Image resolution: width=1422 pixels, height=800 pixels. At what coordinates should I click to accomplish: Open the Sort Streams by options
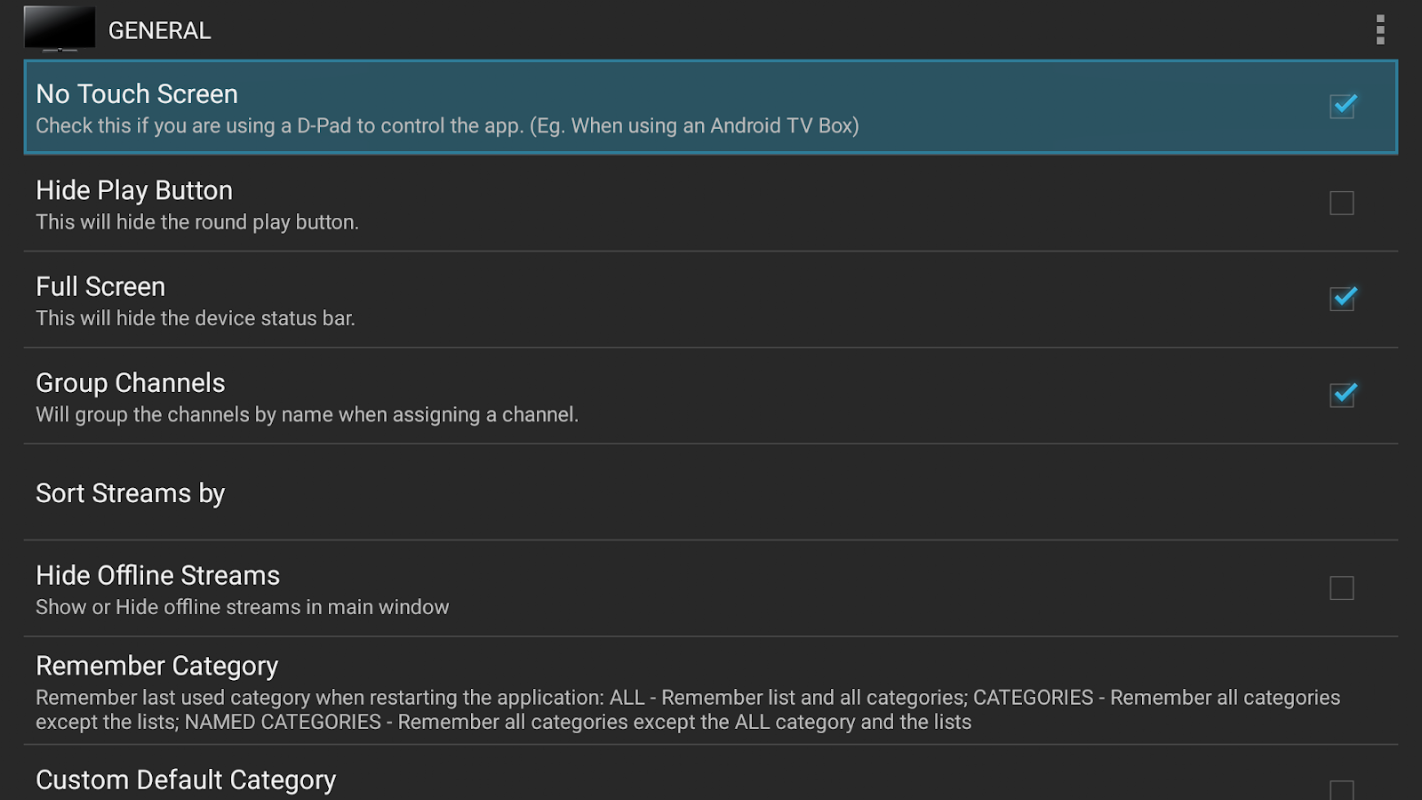tap(130, 493)
